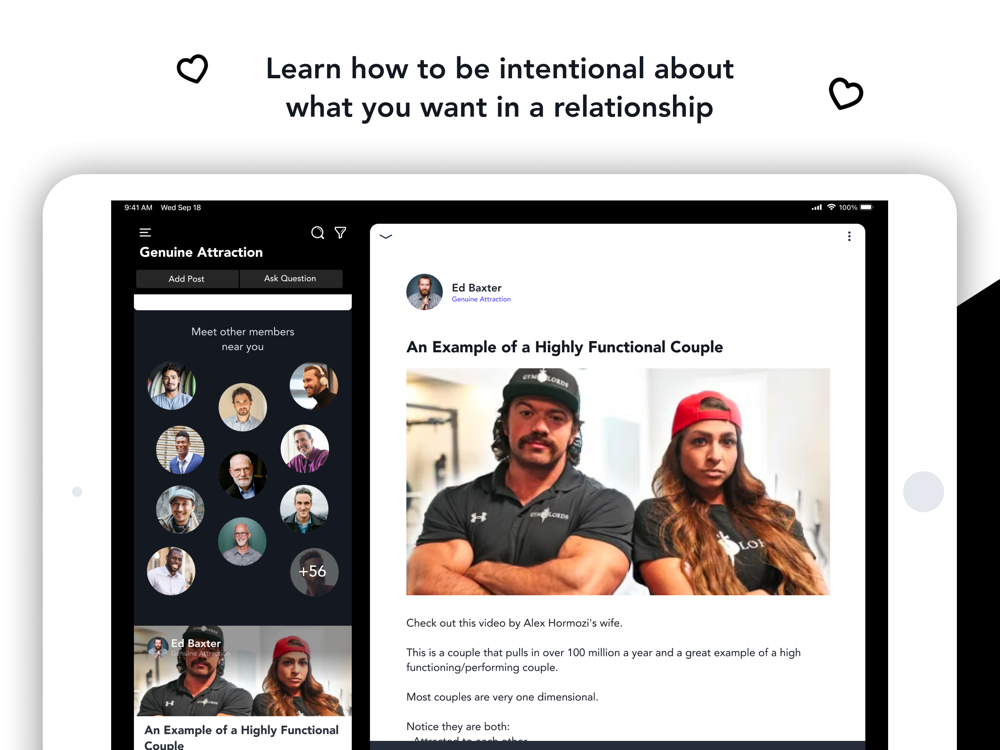Open the large couple photo in the post

(618, 482)
